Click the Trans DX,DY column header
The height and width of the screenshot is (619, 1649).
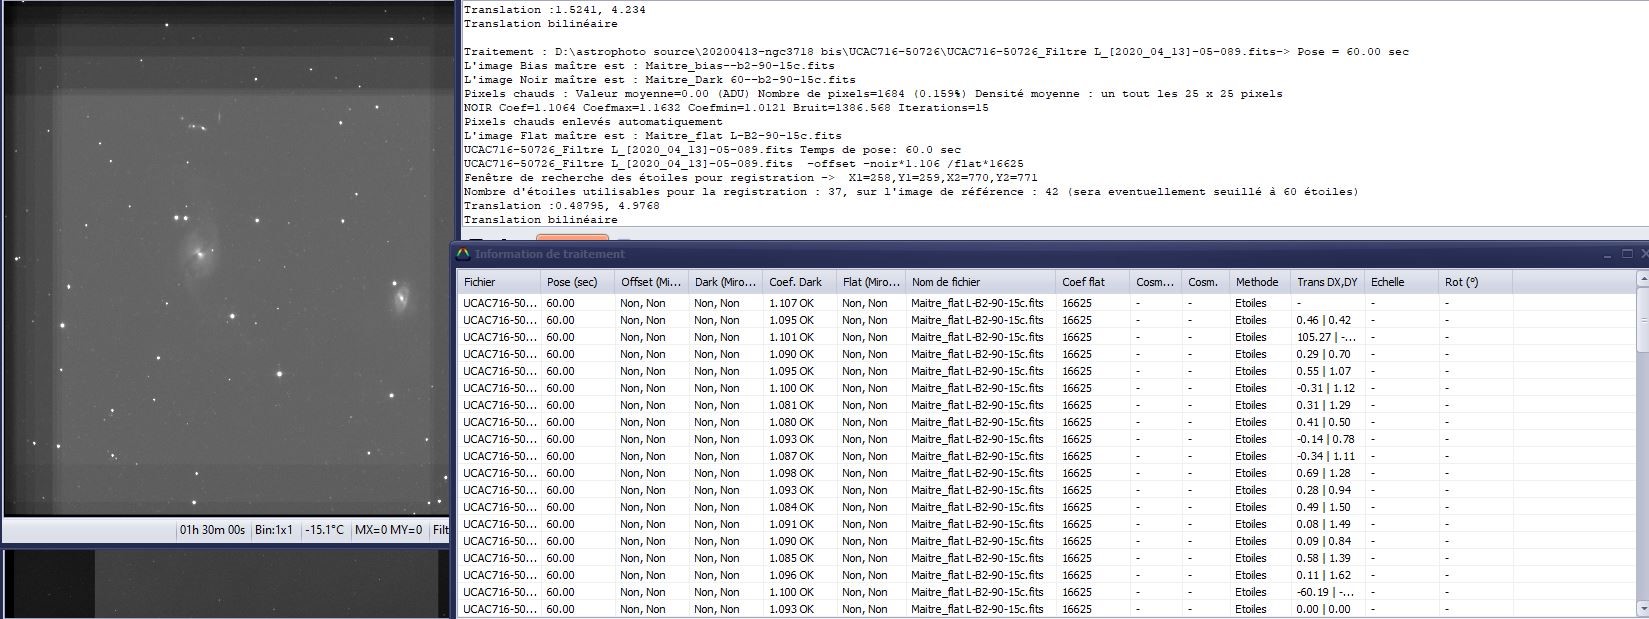click(x=1326, y=282)
